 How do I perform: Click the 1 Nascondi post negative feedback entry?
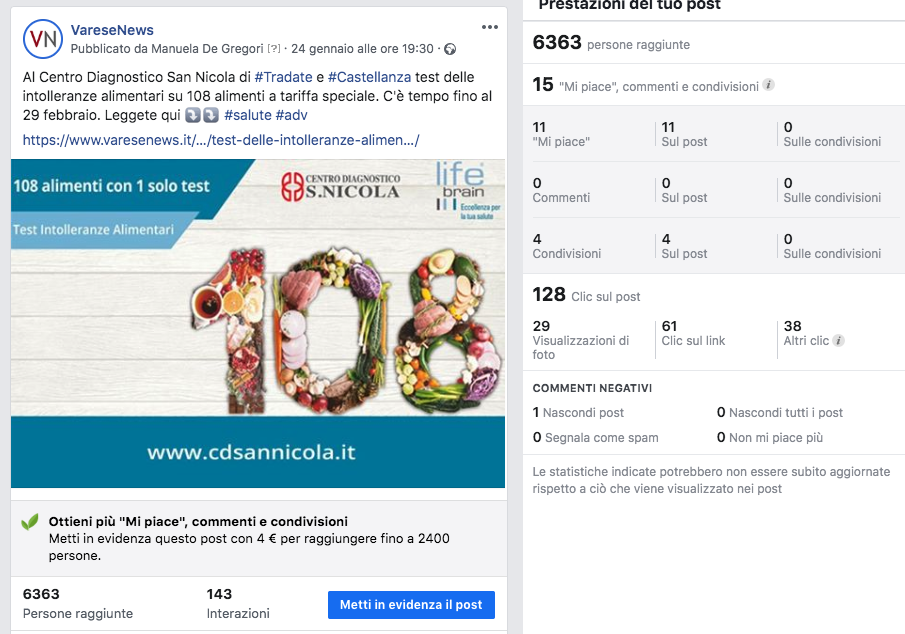[x=578, y=412]
